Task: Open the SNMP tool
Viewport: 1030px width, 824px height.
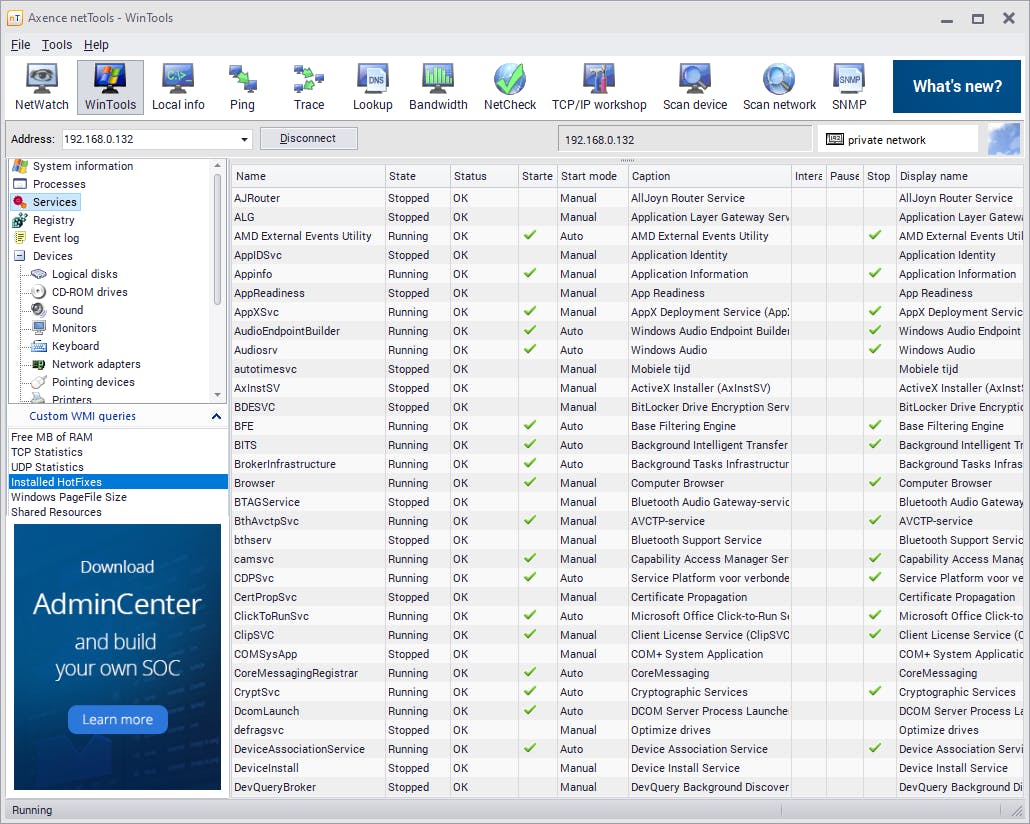Action: click(849, 87)
